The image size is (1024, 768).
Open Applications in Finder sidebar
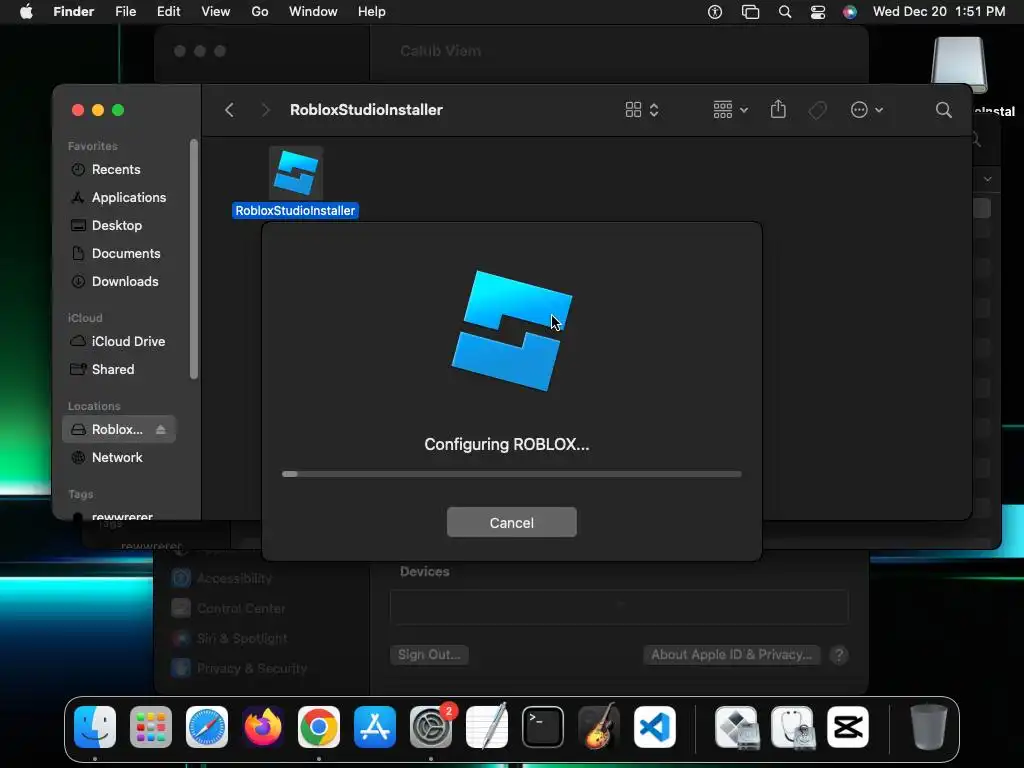119,197
